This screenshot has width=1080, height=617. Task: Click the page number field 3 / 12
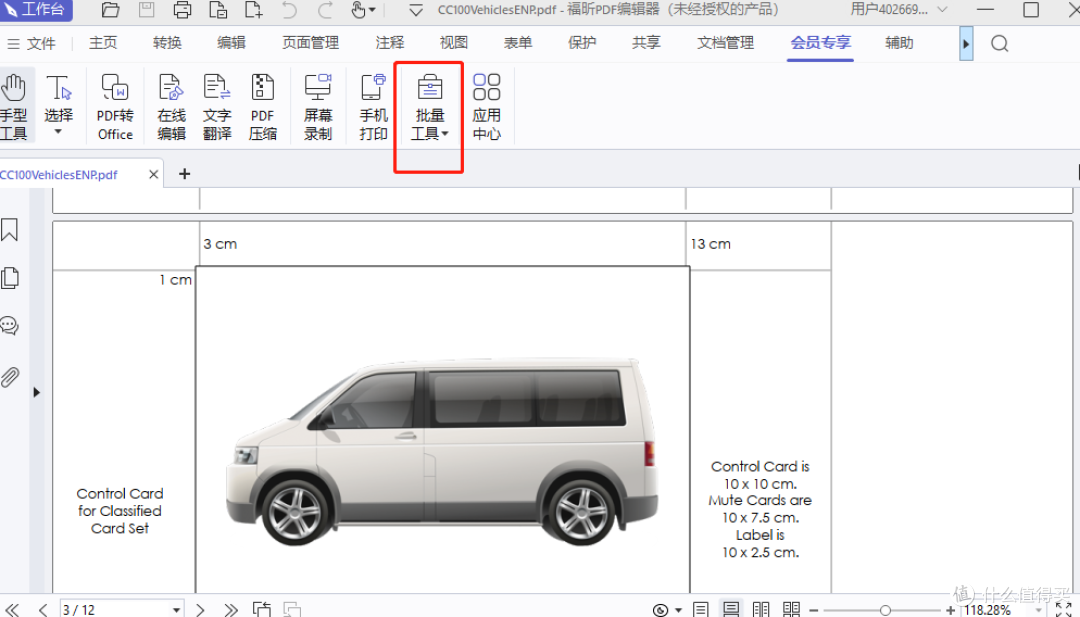coord(114,609)
